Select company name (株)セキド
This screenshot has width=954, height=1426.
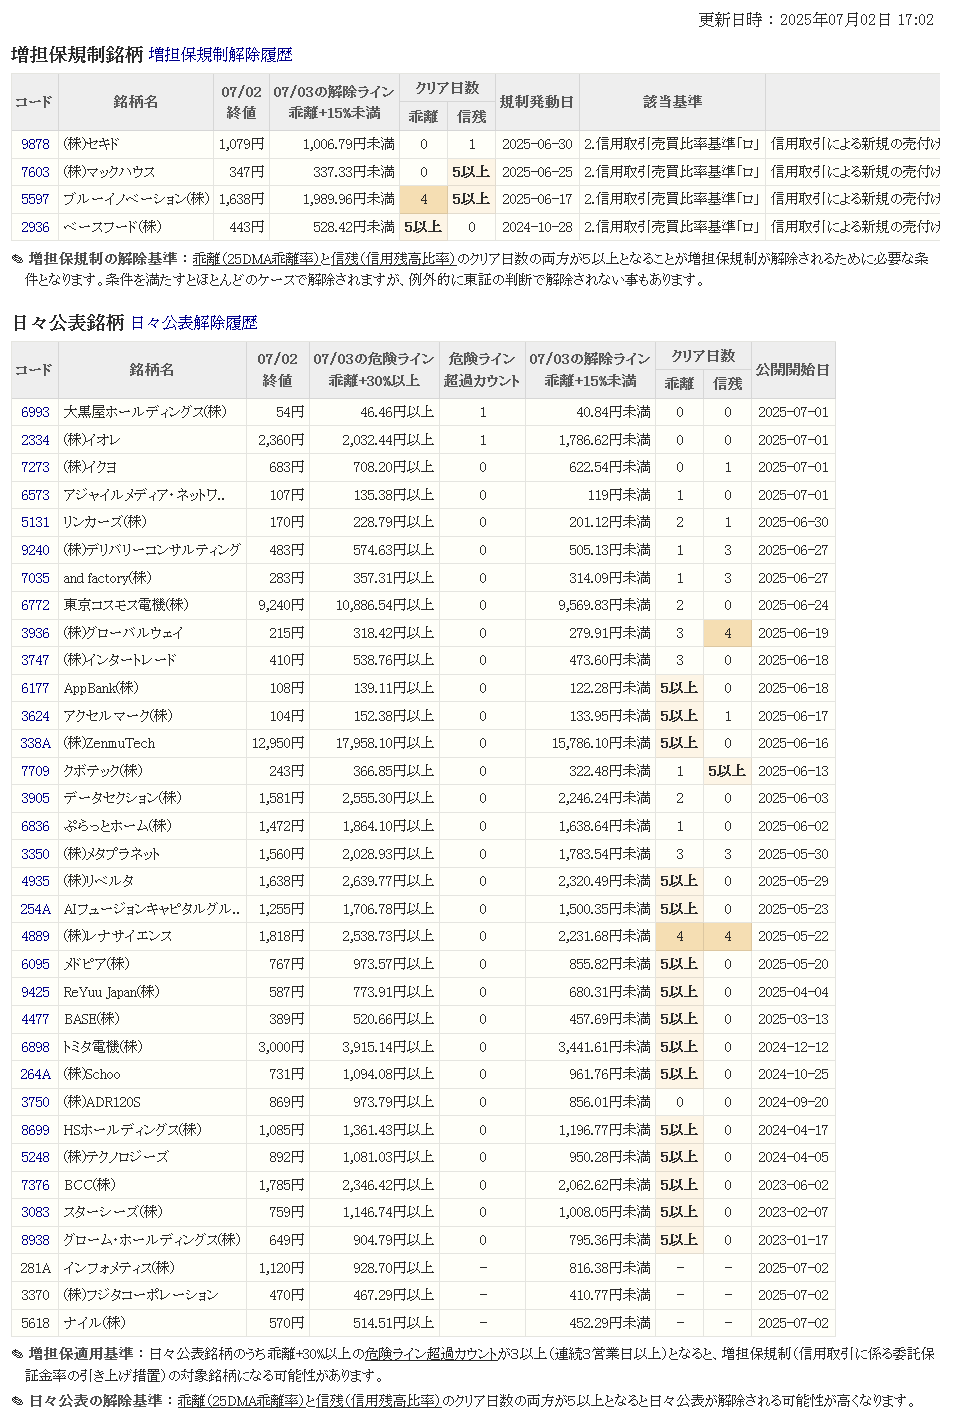91,144
